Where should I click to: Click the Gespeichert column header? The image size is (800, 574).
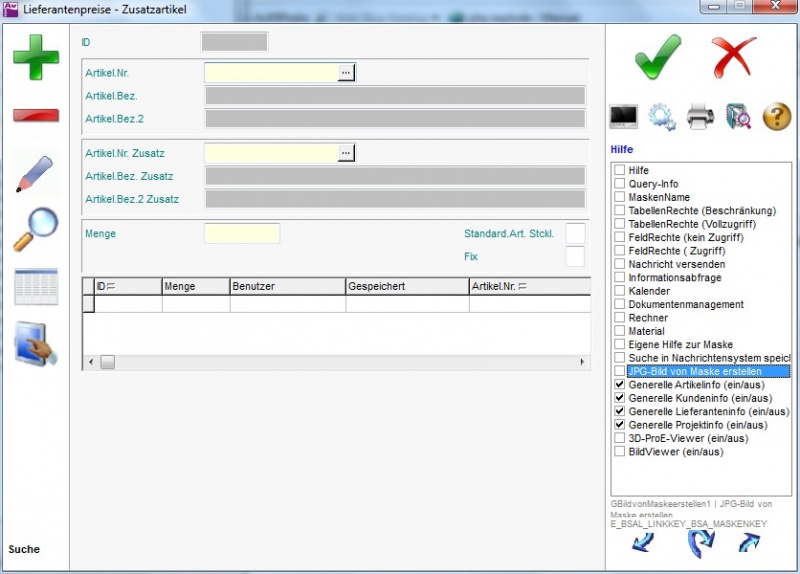click(406, 286)
